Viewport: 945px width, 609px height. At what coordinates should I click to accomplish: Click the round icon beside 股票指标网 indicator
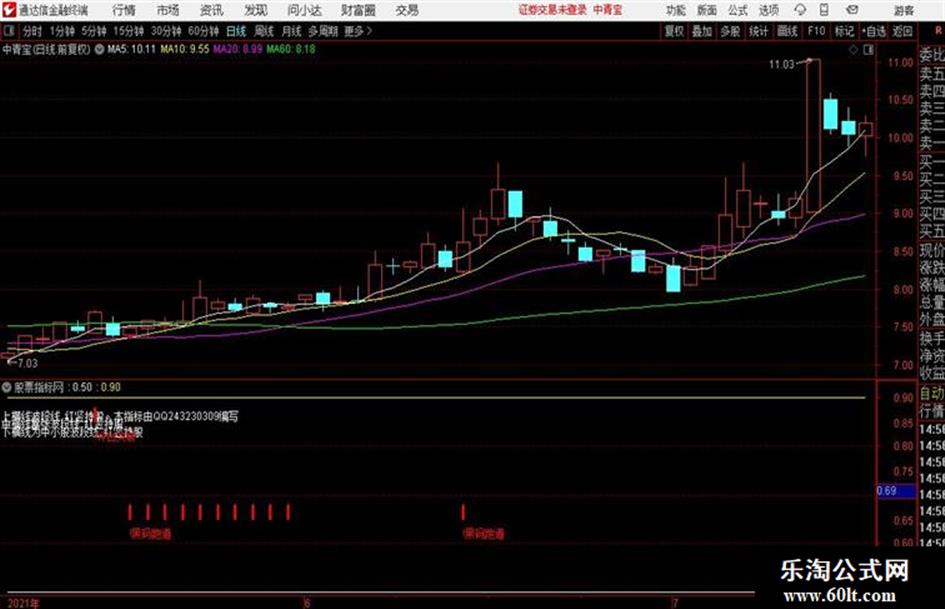7,387
